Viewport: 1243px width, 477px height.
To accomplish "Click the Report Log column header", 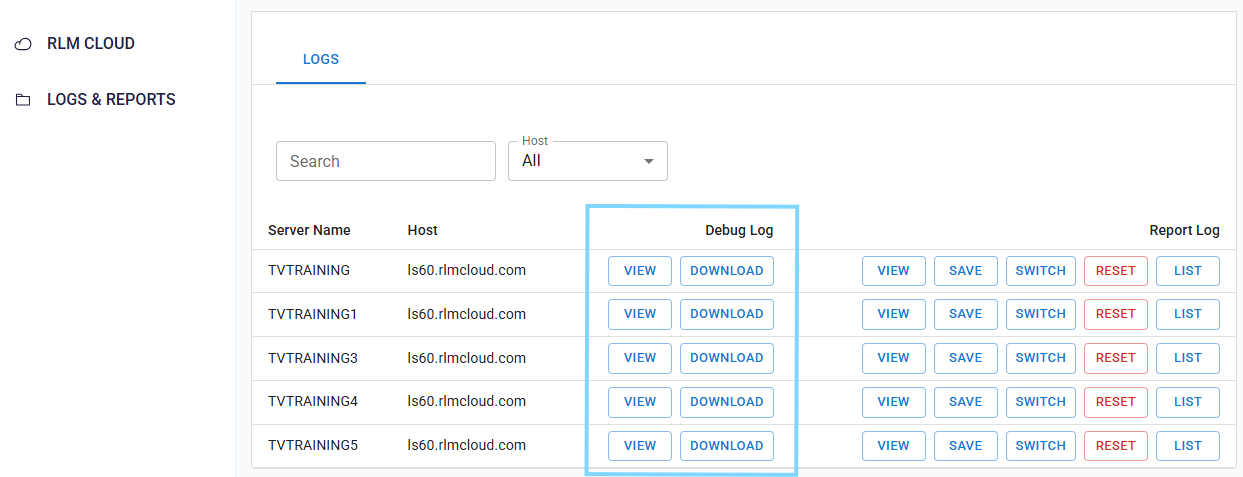I will (x=1184, y=230).
